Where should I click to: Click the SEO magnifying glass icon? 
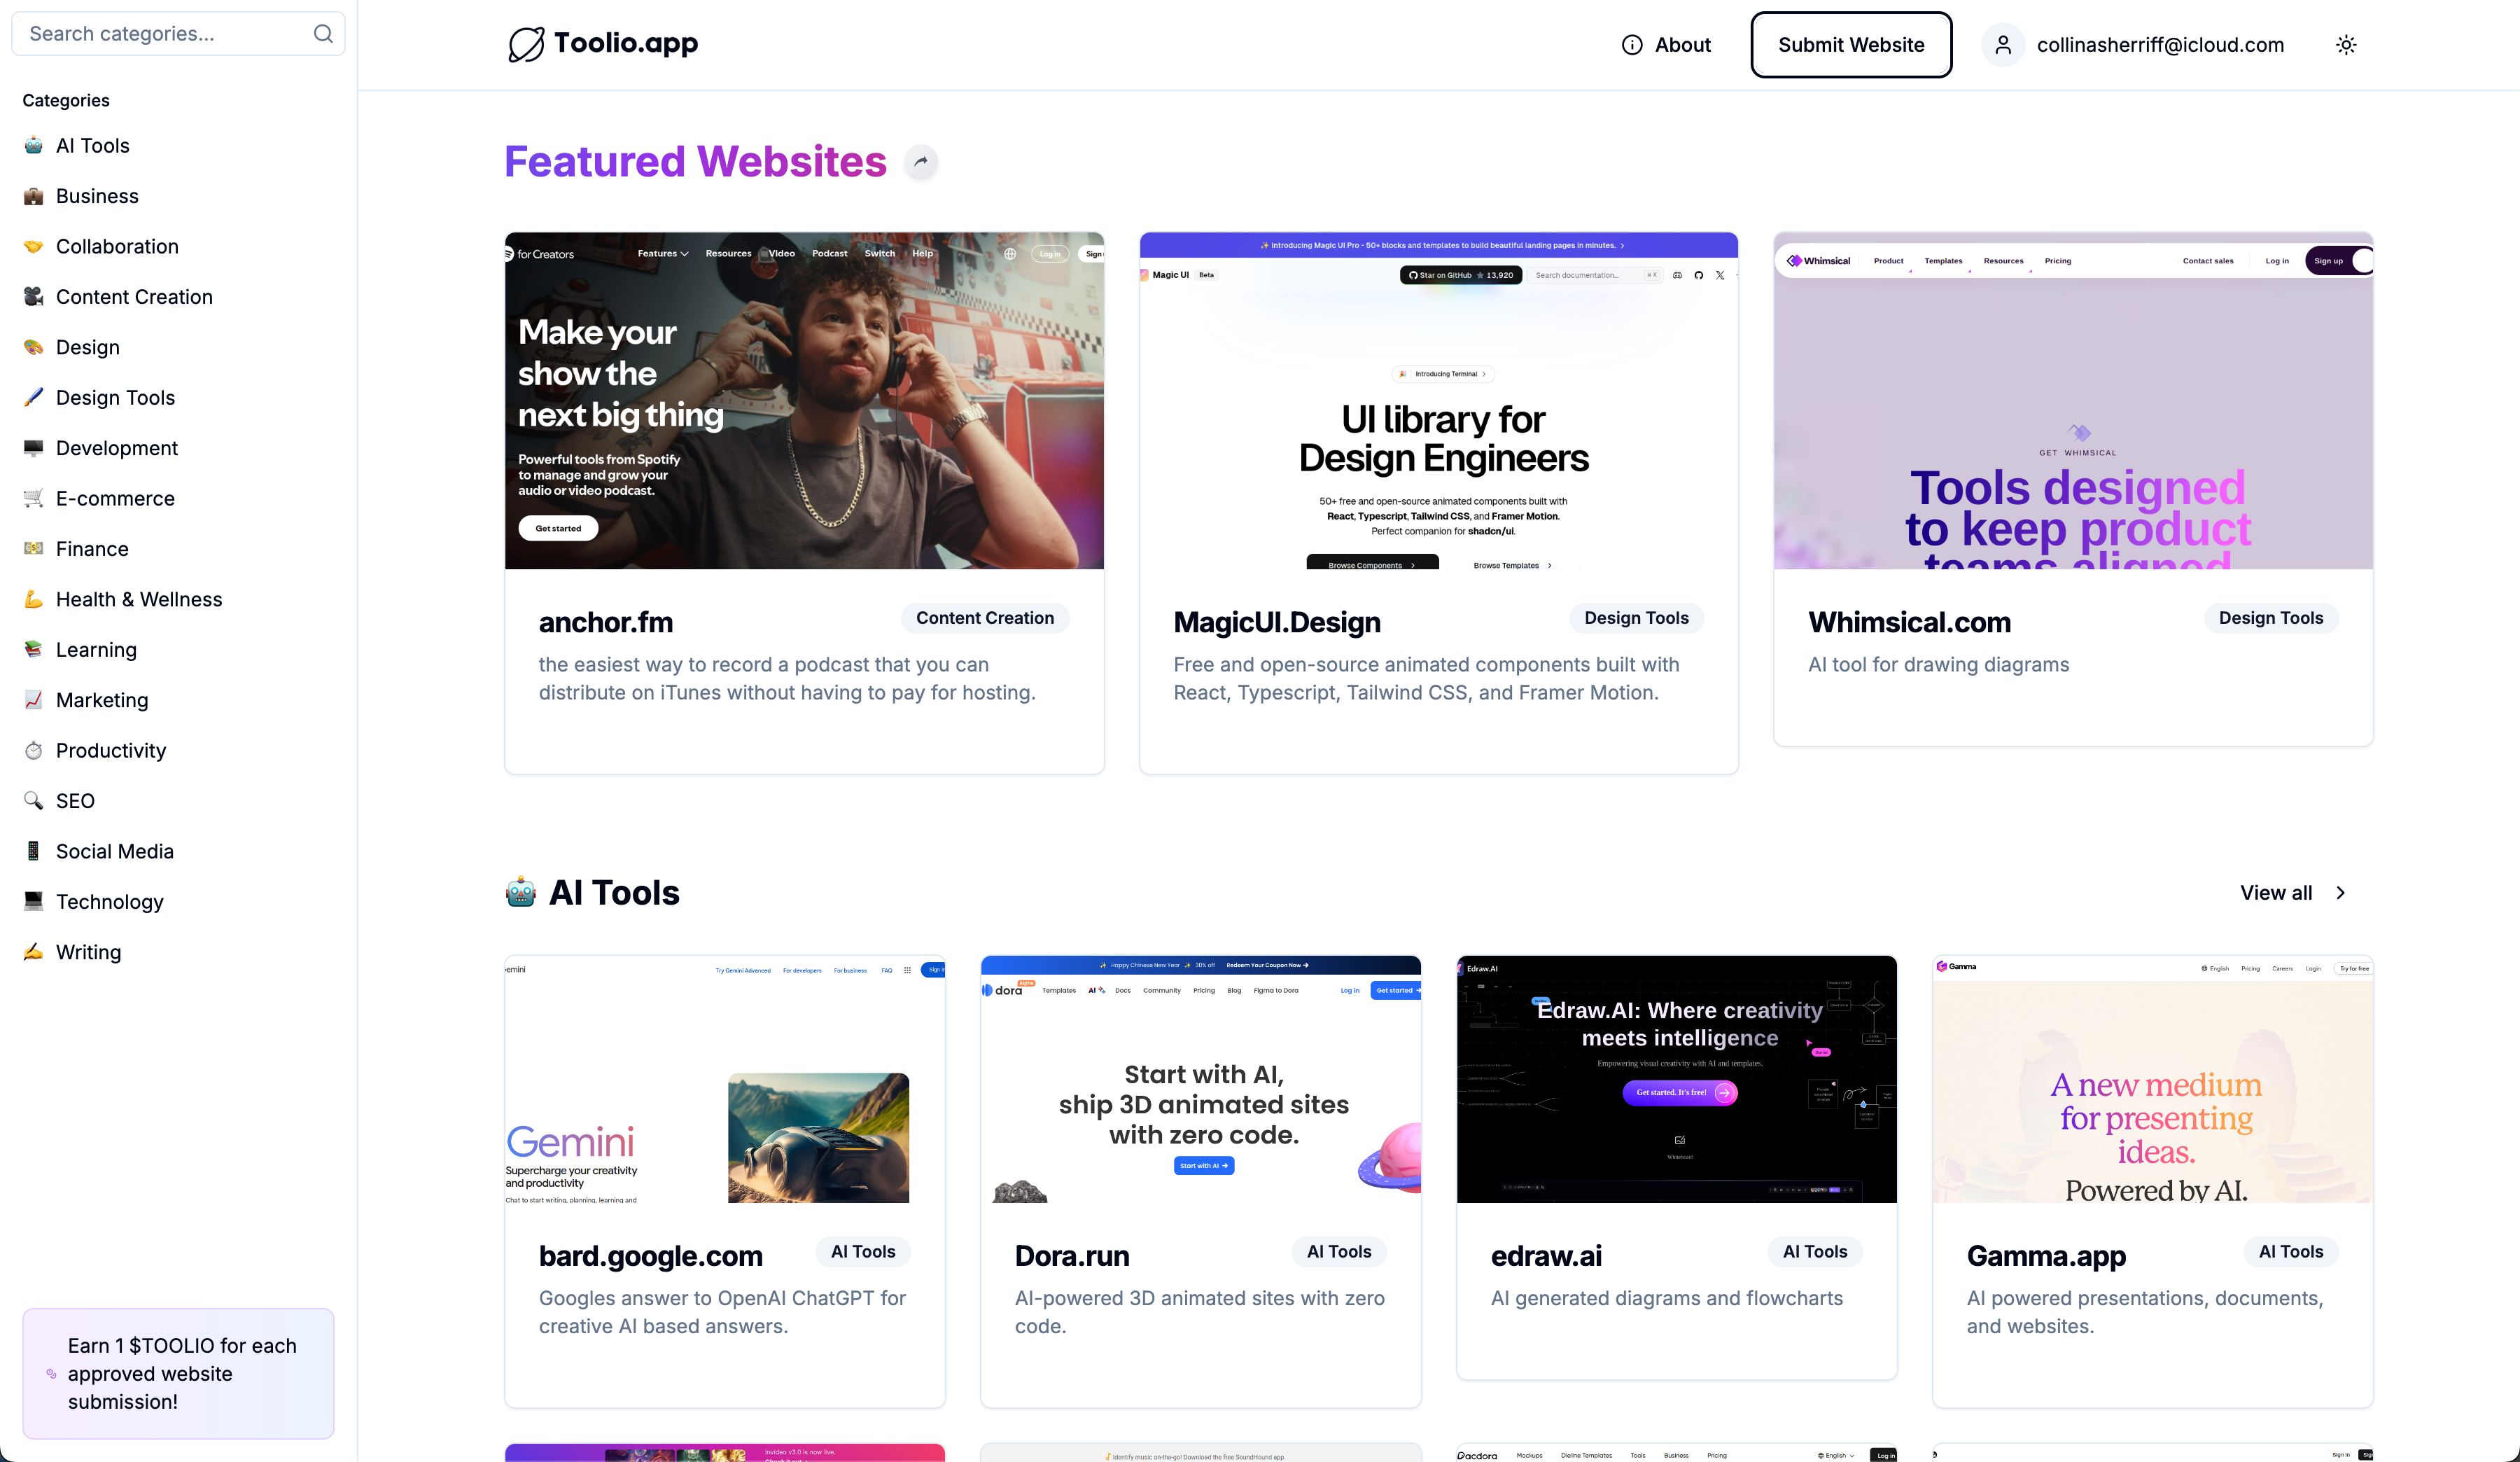click(34, 801)
